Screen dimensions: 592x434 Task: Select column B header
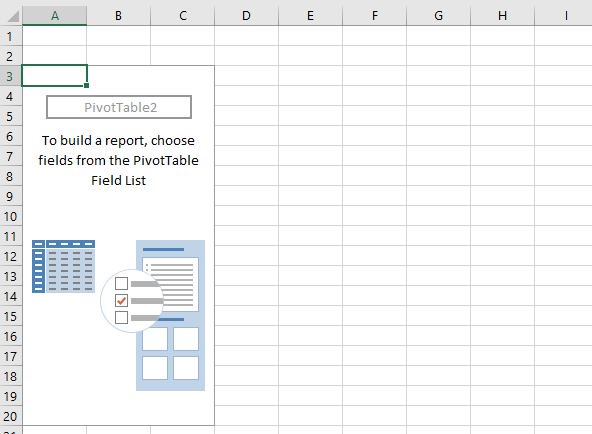119,16
